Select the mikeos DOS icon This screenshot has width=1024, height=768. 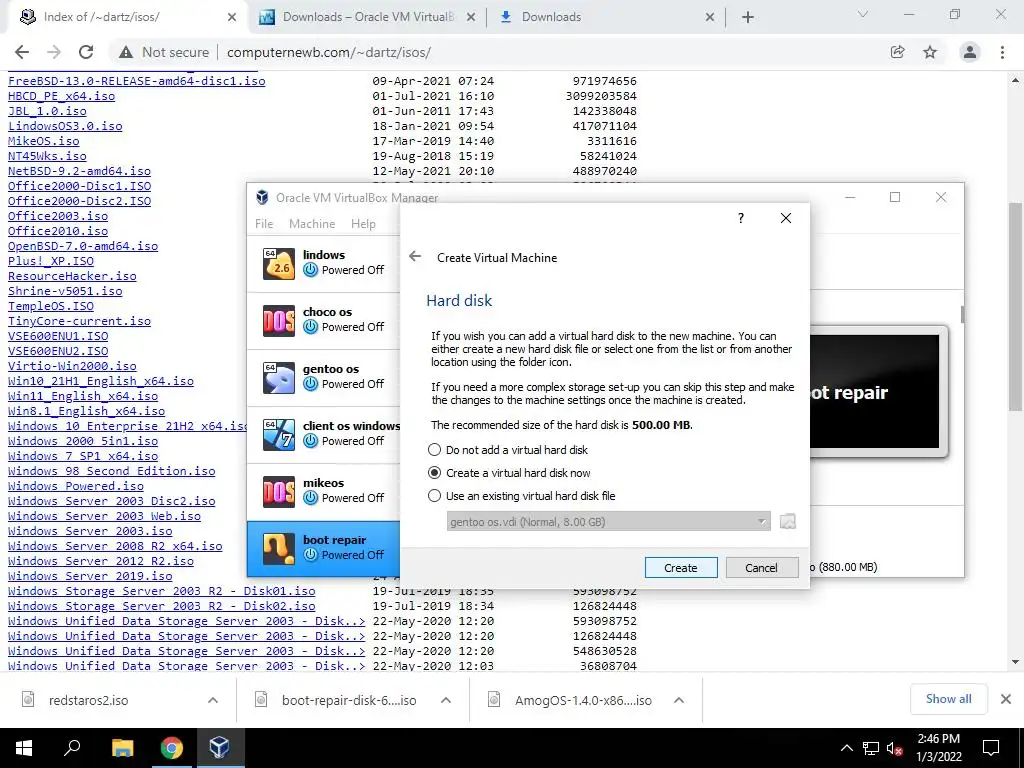coord(279,491)
